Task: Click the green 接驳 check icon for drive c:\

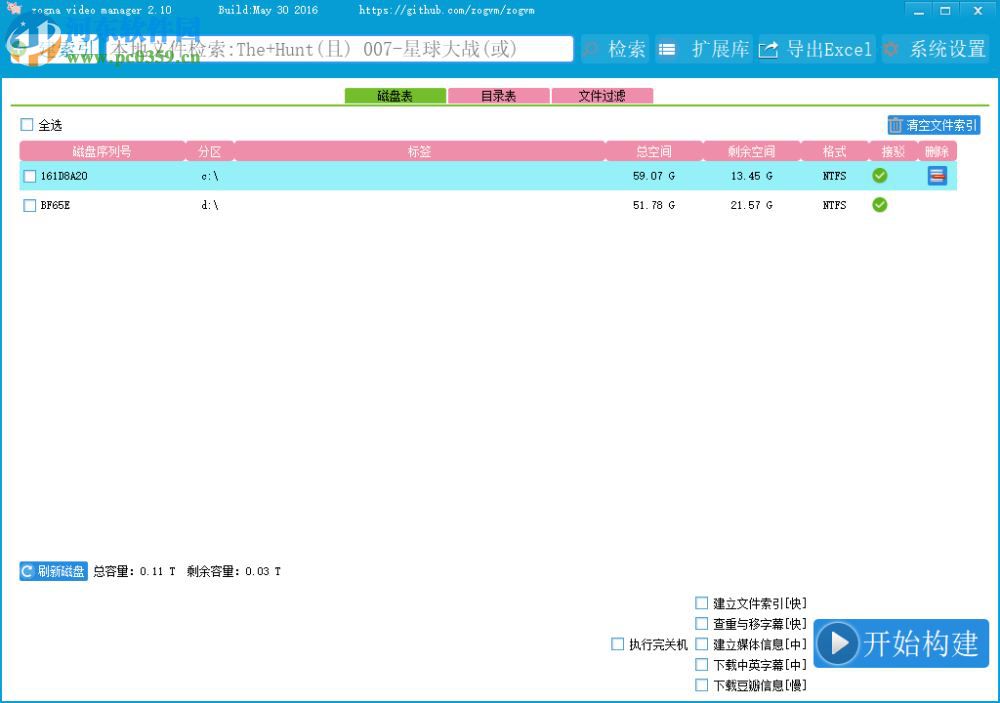Action: (879, 176)
